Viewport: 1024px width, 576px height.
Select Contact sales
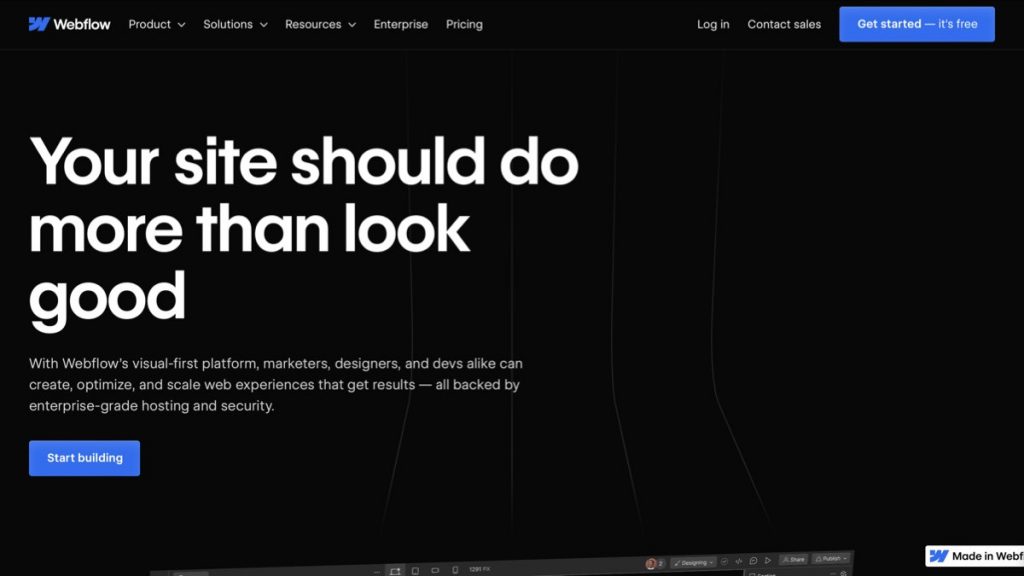(784, 24)
